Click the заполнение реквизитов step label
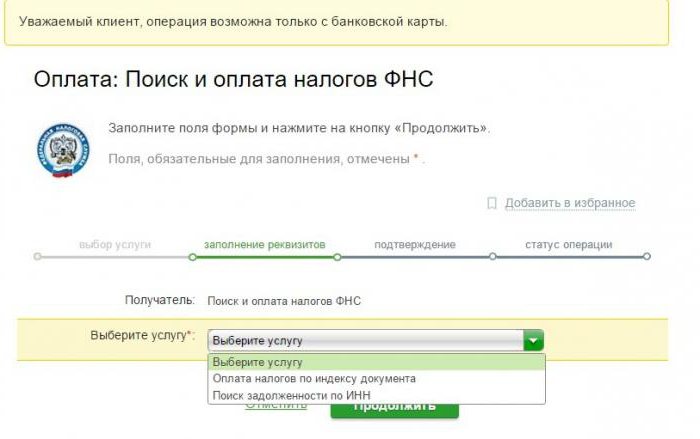The width and height of the screenshot is (700, 439). 264,244
